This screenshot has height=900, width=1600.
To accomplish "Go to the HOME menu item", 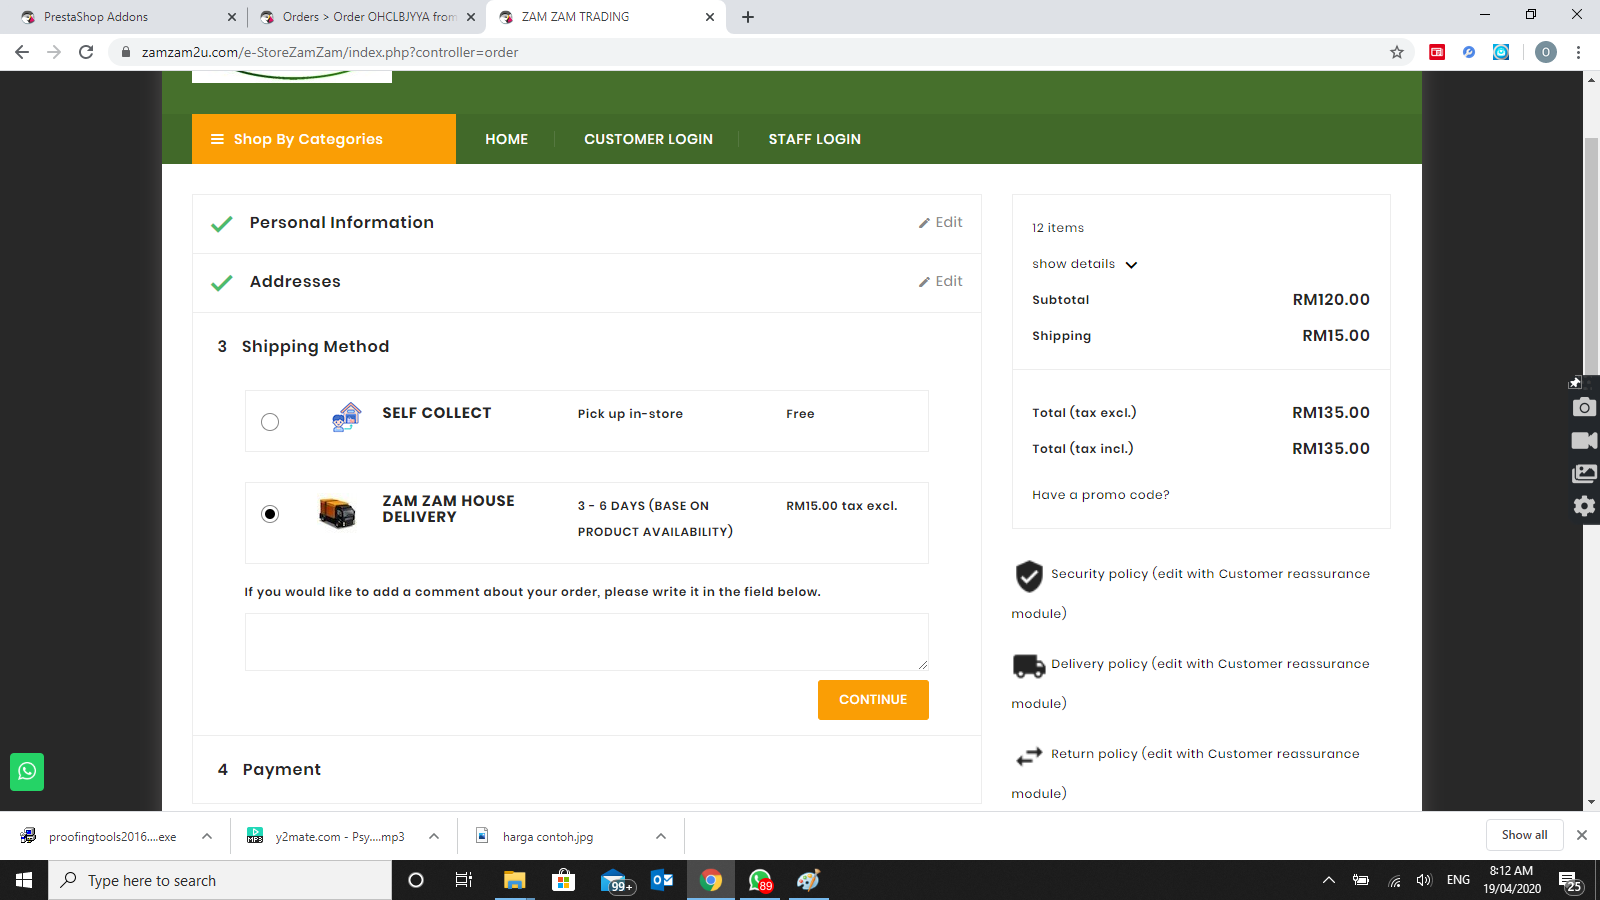I will coord(507,139).
